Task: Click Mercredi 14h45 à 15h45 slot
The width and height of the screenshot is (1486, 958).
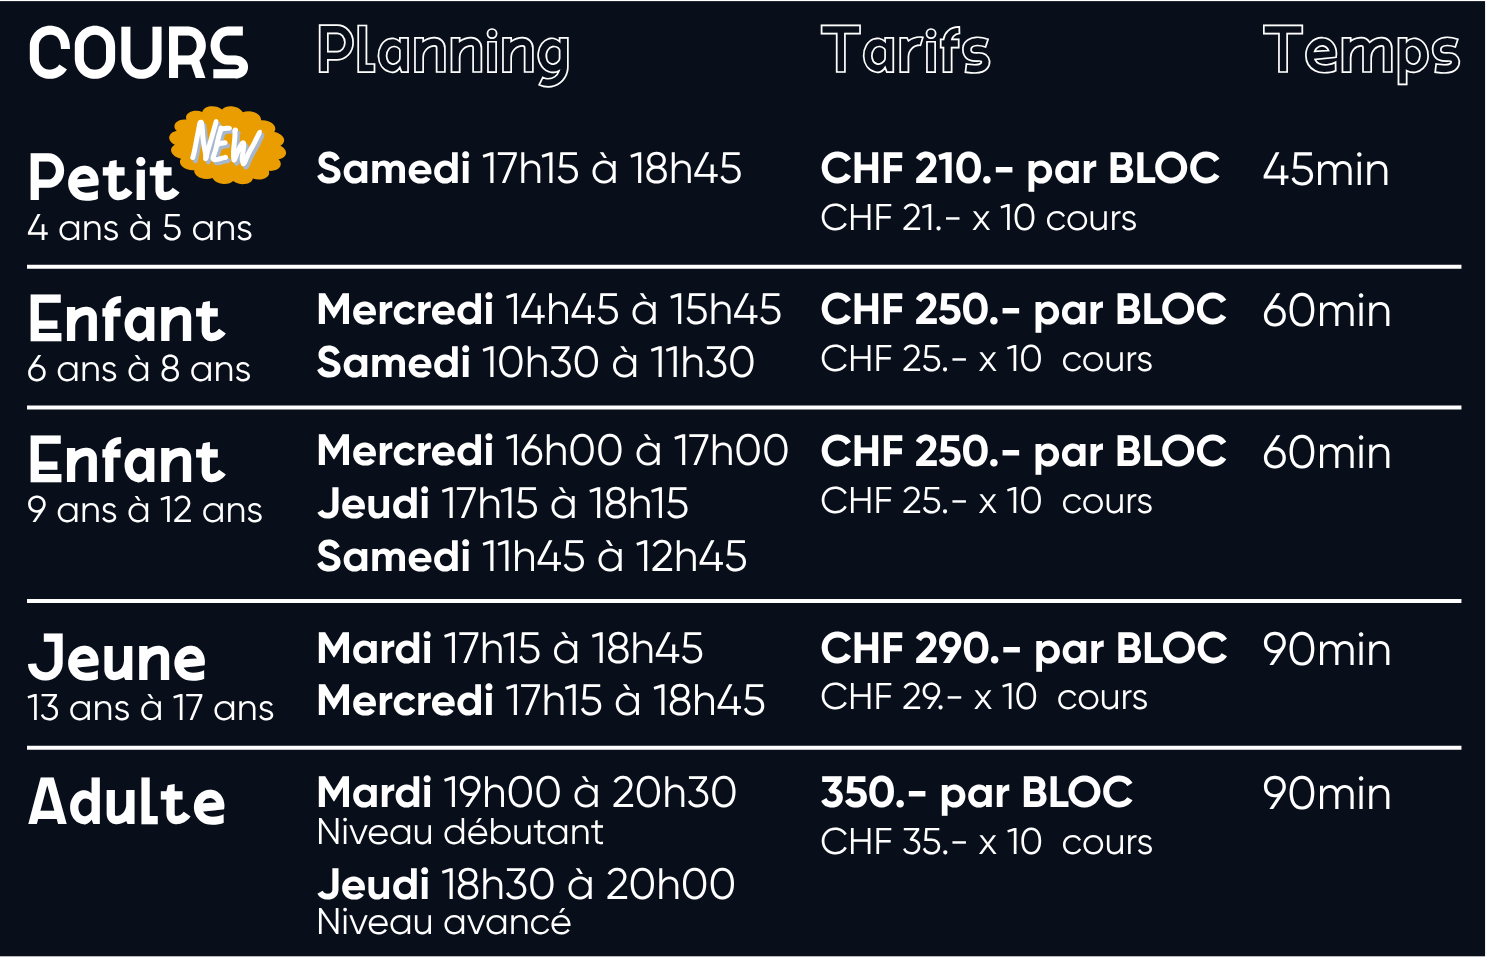Action: [549, 310]
